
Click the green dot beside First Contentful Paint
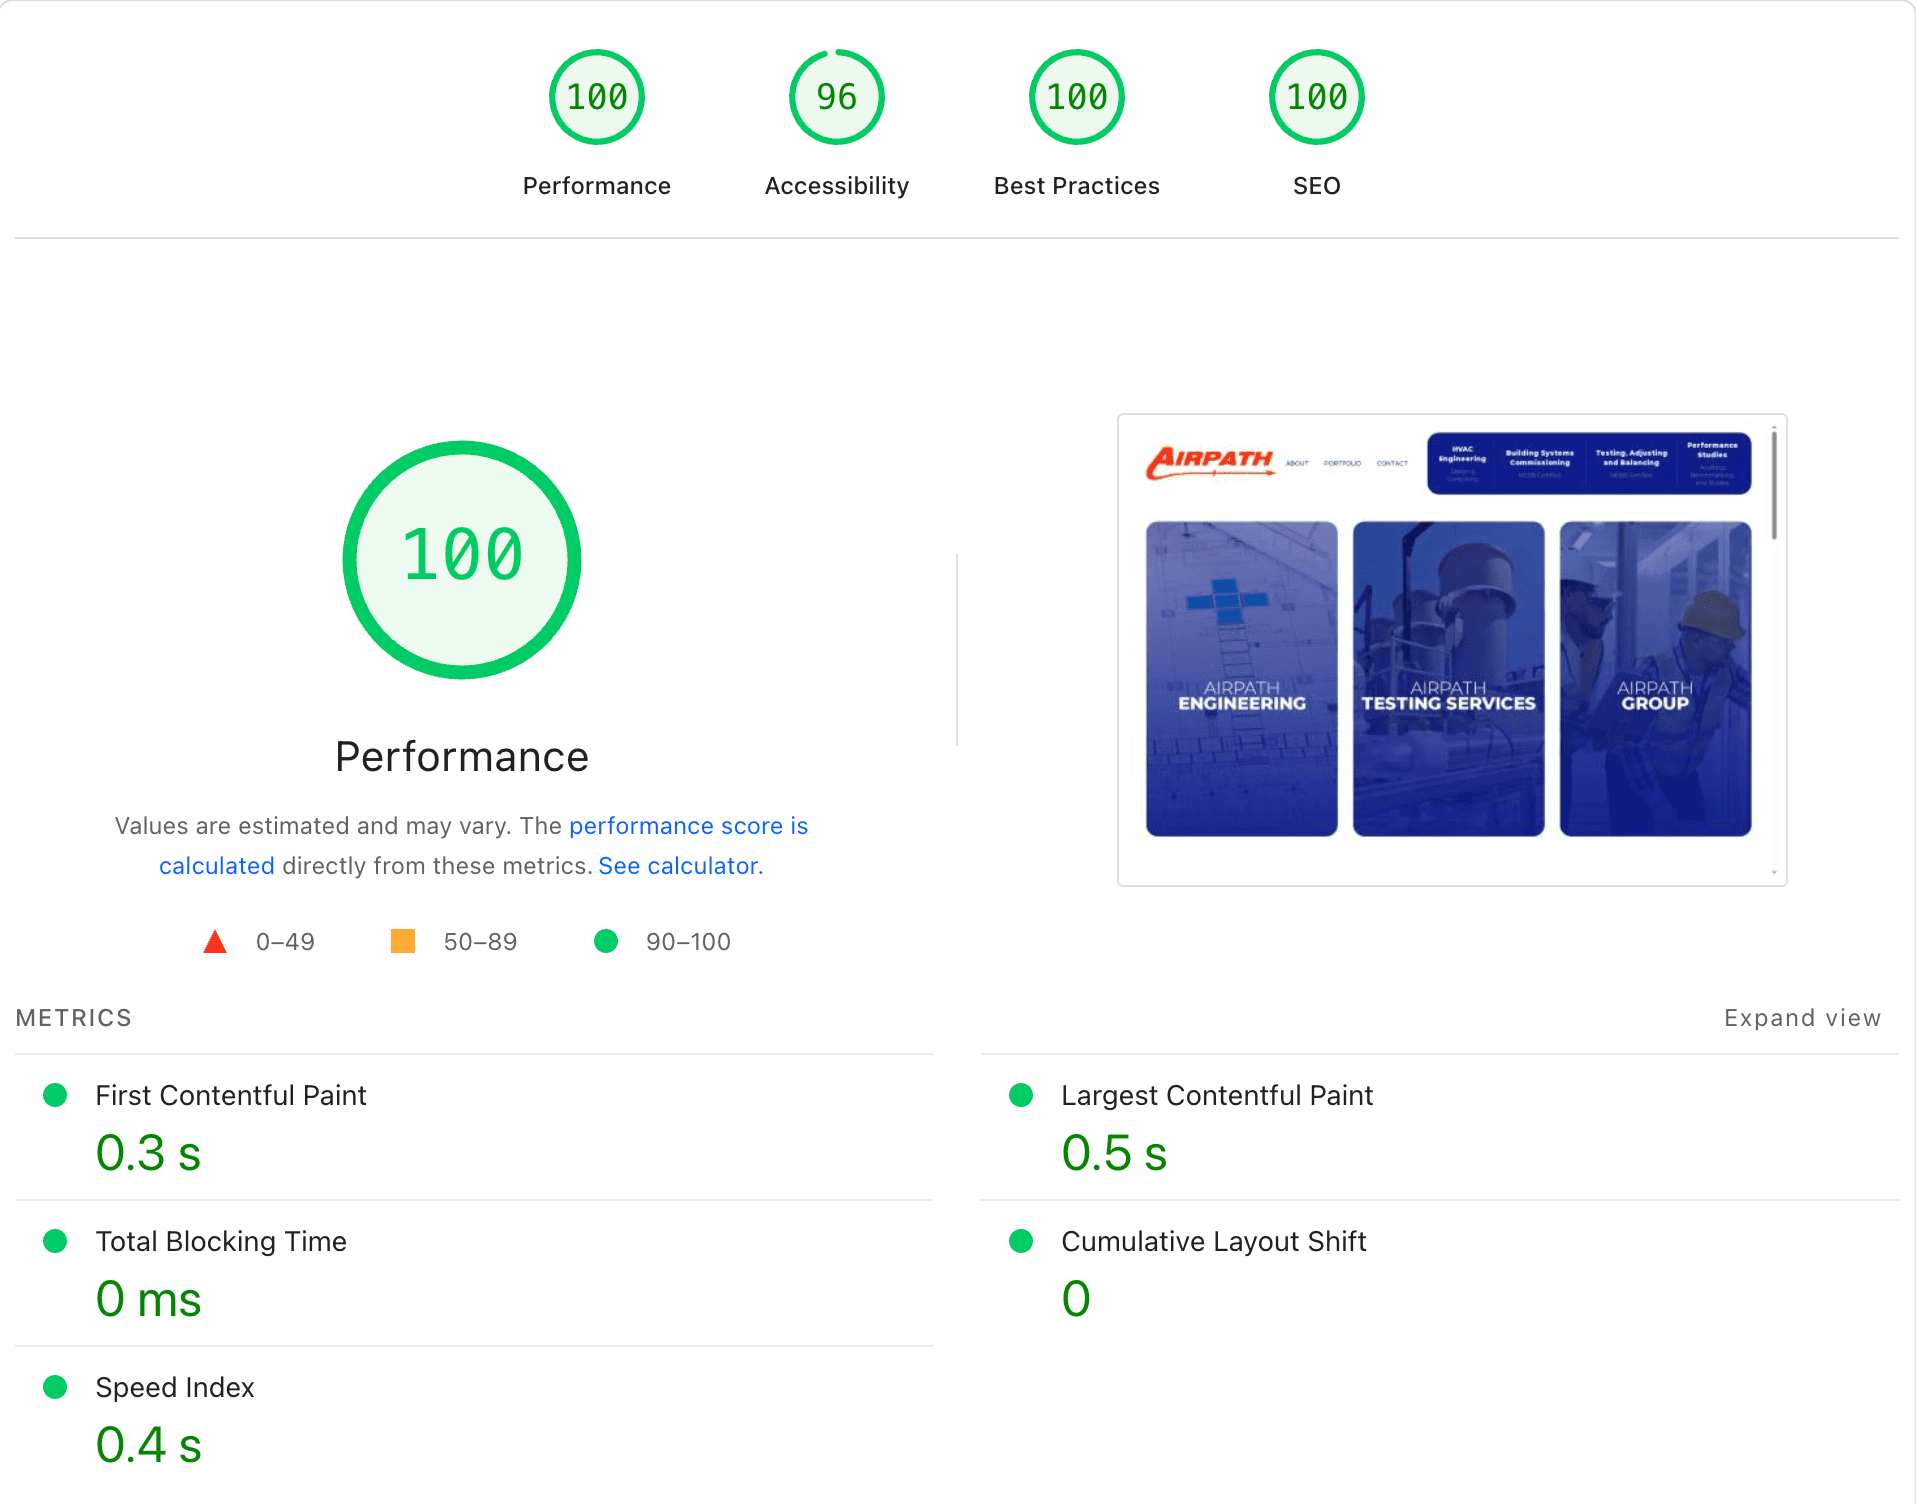55,1095
